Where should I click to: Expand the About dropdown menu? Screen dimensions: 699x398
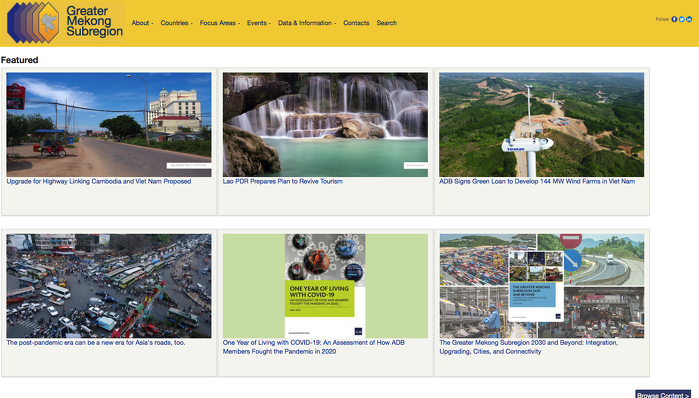[x=142, y=23]
